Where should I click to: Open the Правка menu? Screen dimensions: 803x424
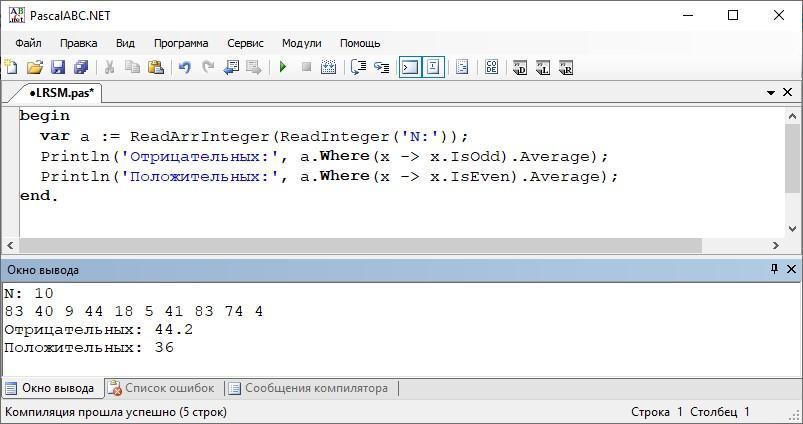tap(78, 44)
